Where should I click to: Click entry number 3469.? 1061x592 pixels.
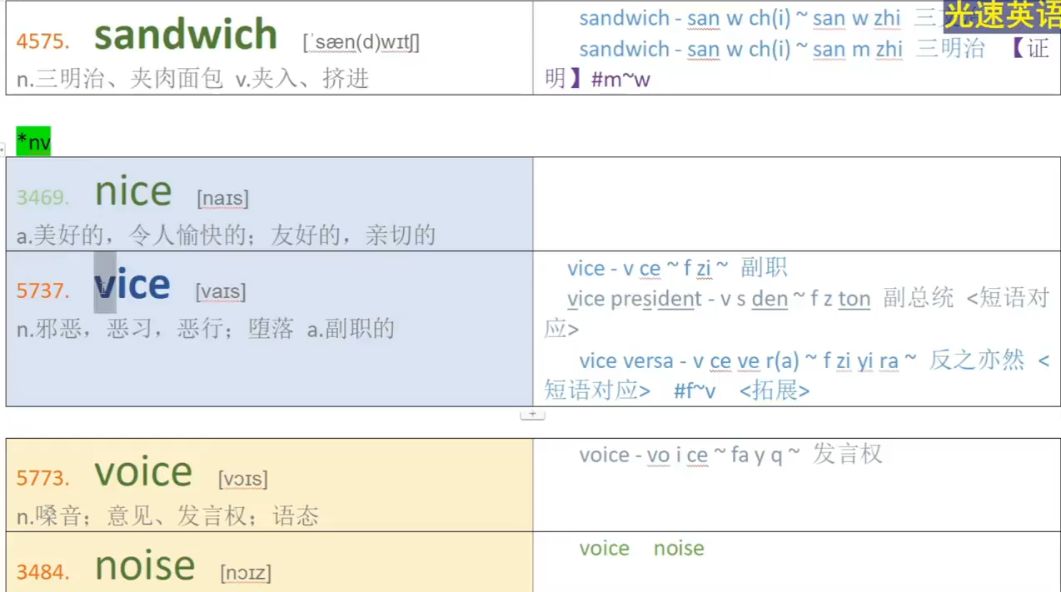(43, 198)
